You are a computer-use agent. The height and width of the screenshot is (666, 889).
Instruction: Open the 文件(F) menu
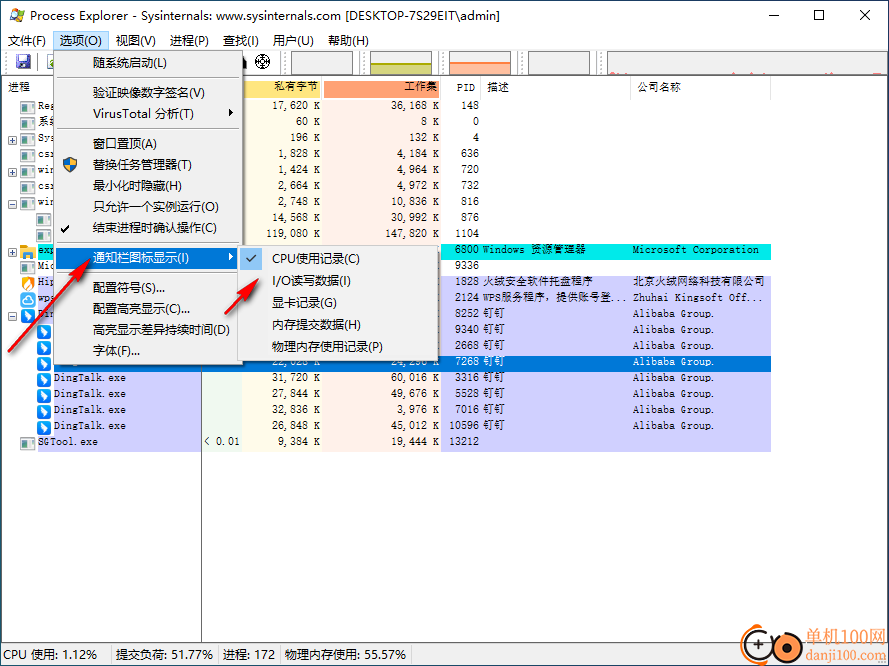pos(27,41)
